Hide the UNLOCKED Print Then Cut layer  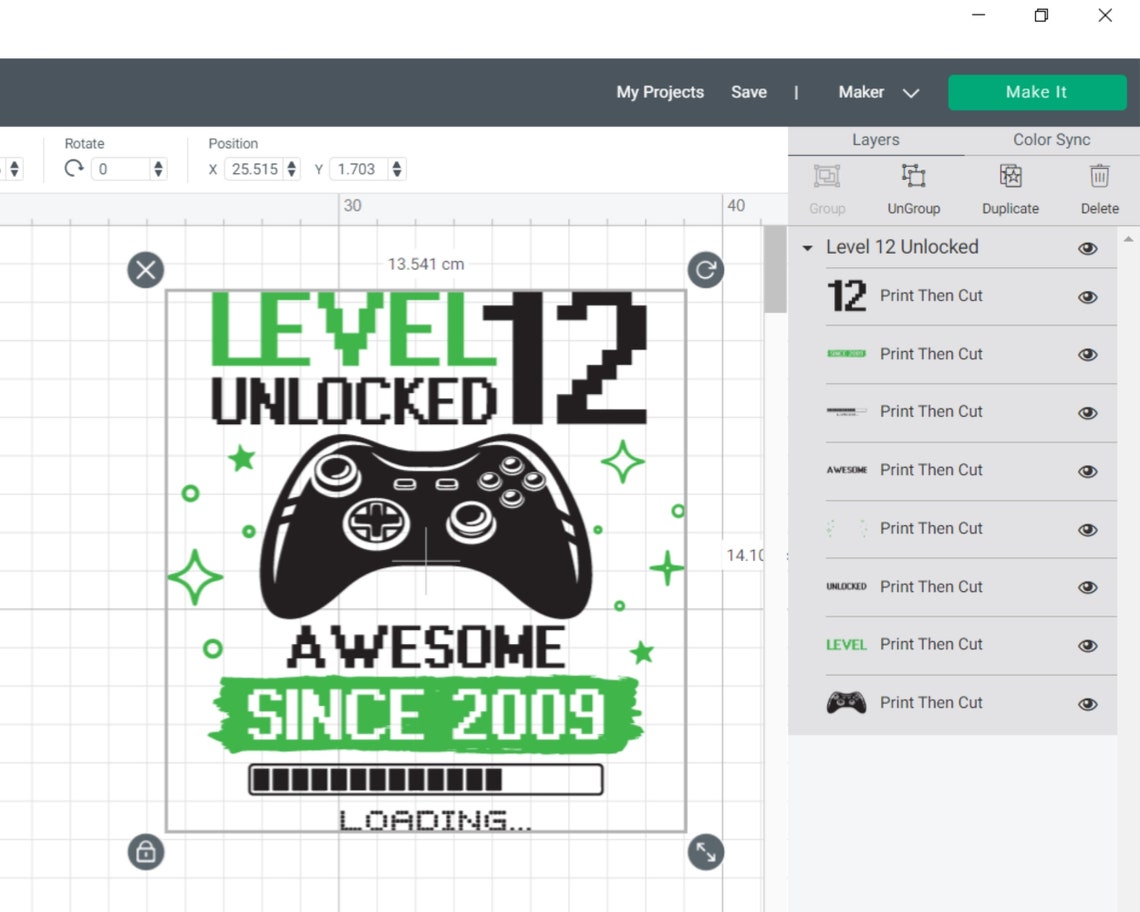[x=1087, y=587]
